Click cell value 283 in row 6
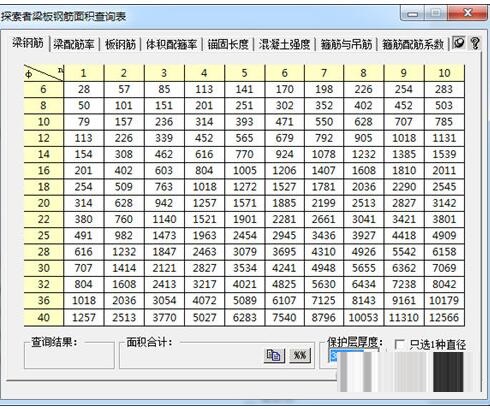Image resolution: width=490 pixels, height=409 pixels. pos(444,89)
